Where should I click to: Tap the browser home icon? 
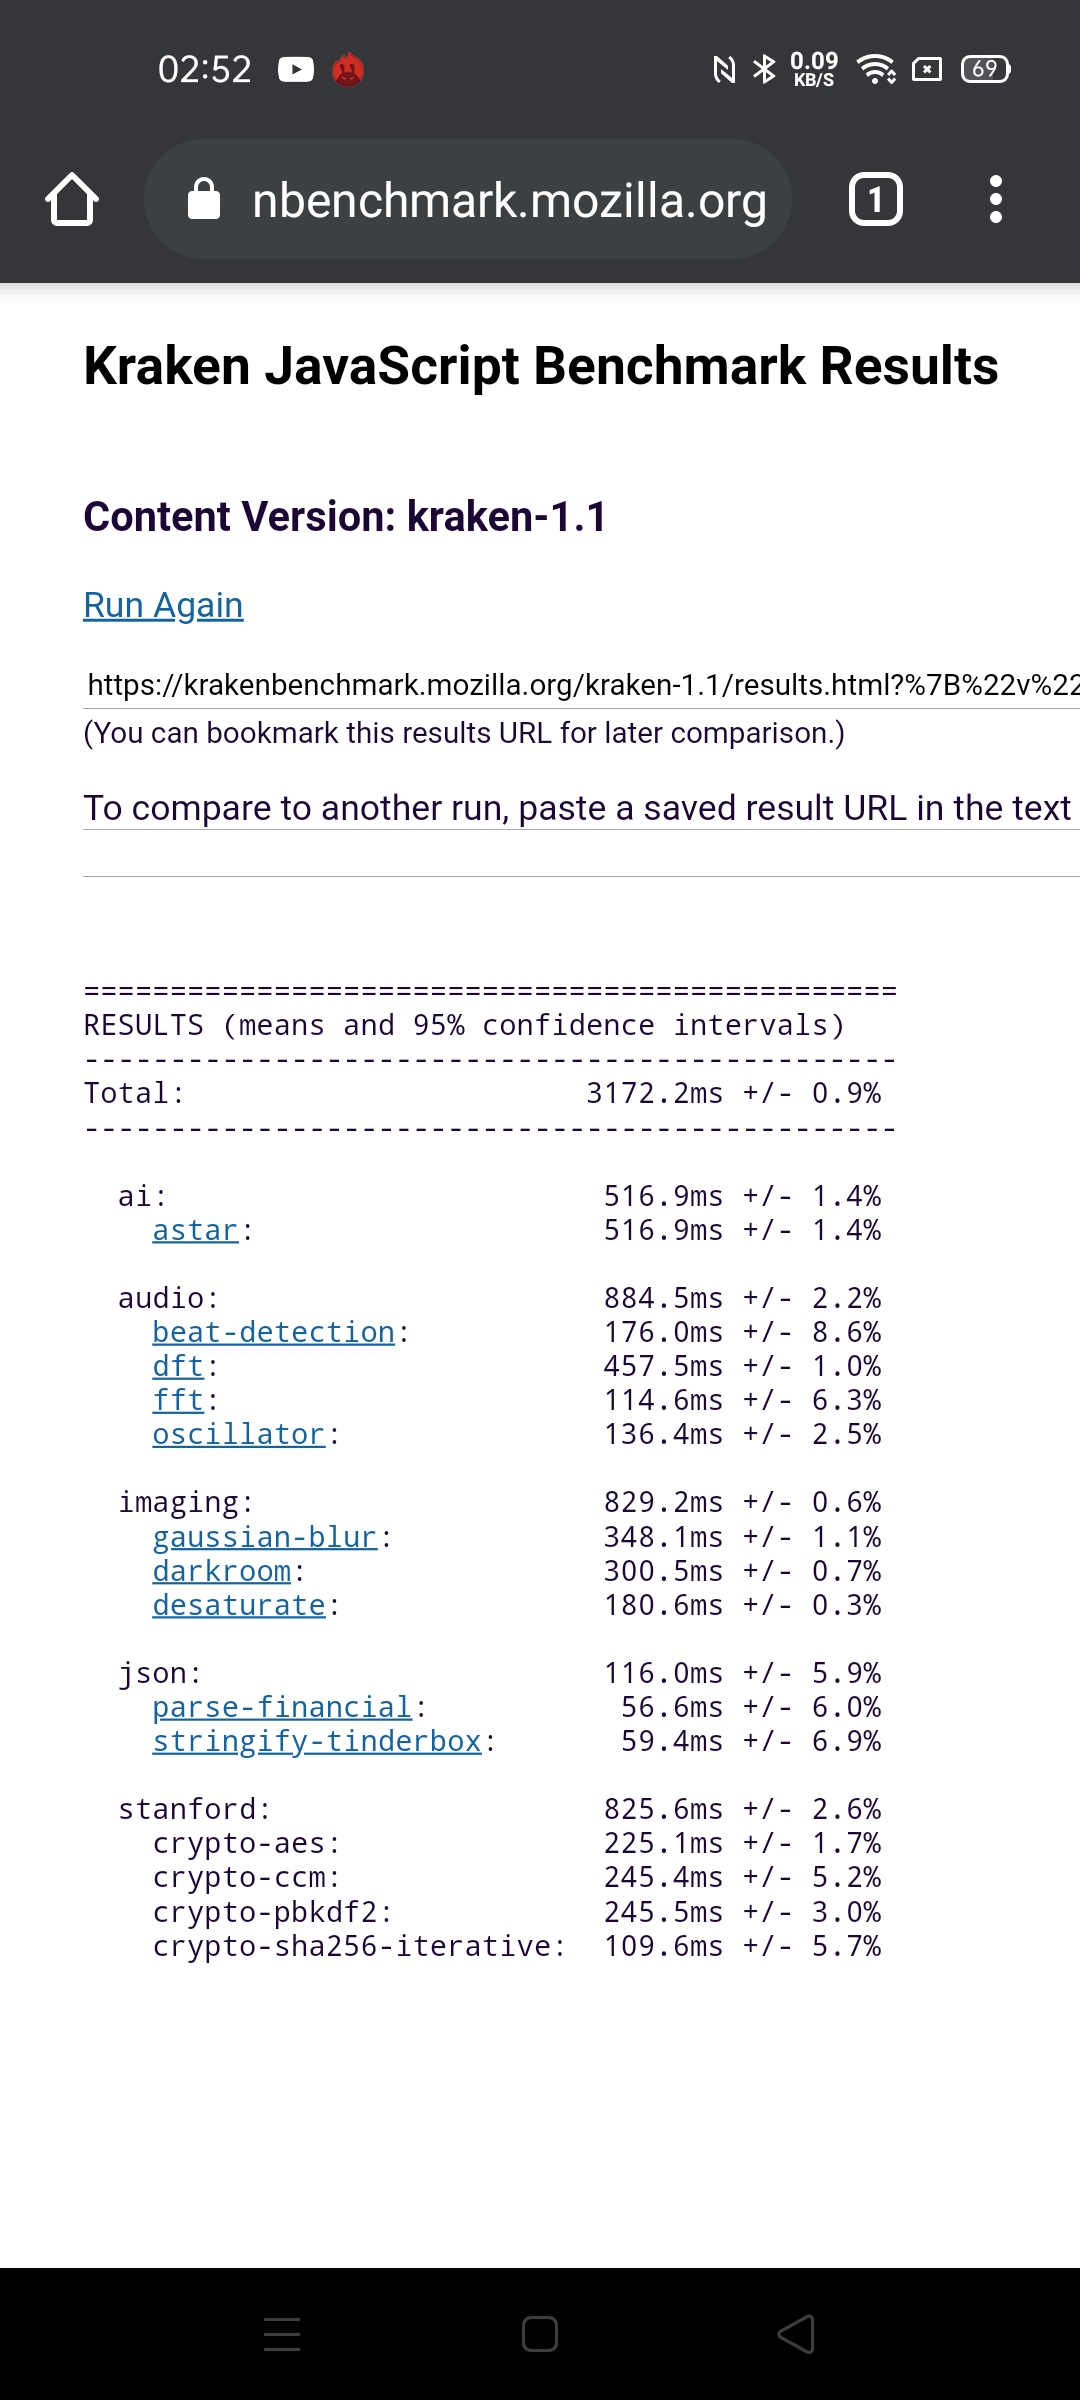[x=72, y=200]
